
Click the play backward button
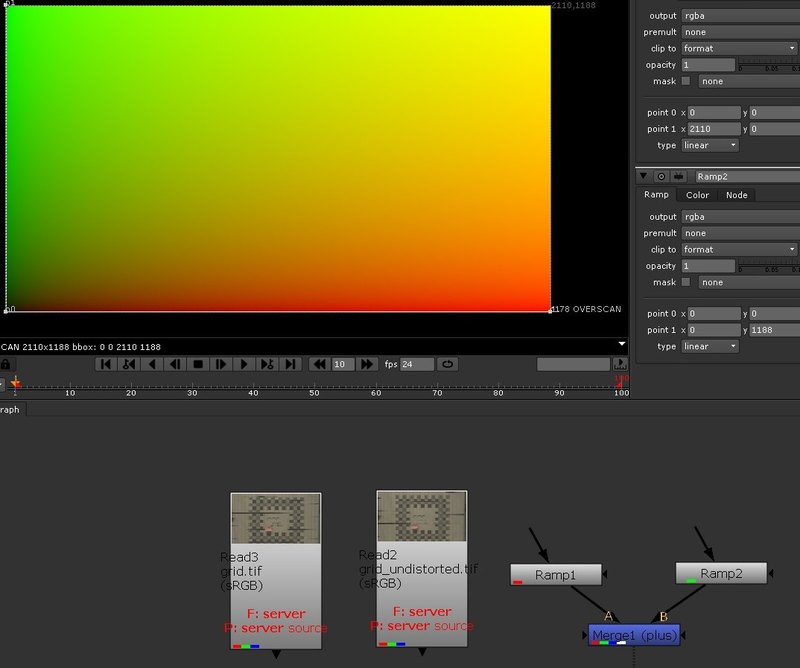click(x=152, y=364)
